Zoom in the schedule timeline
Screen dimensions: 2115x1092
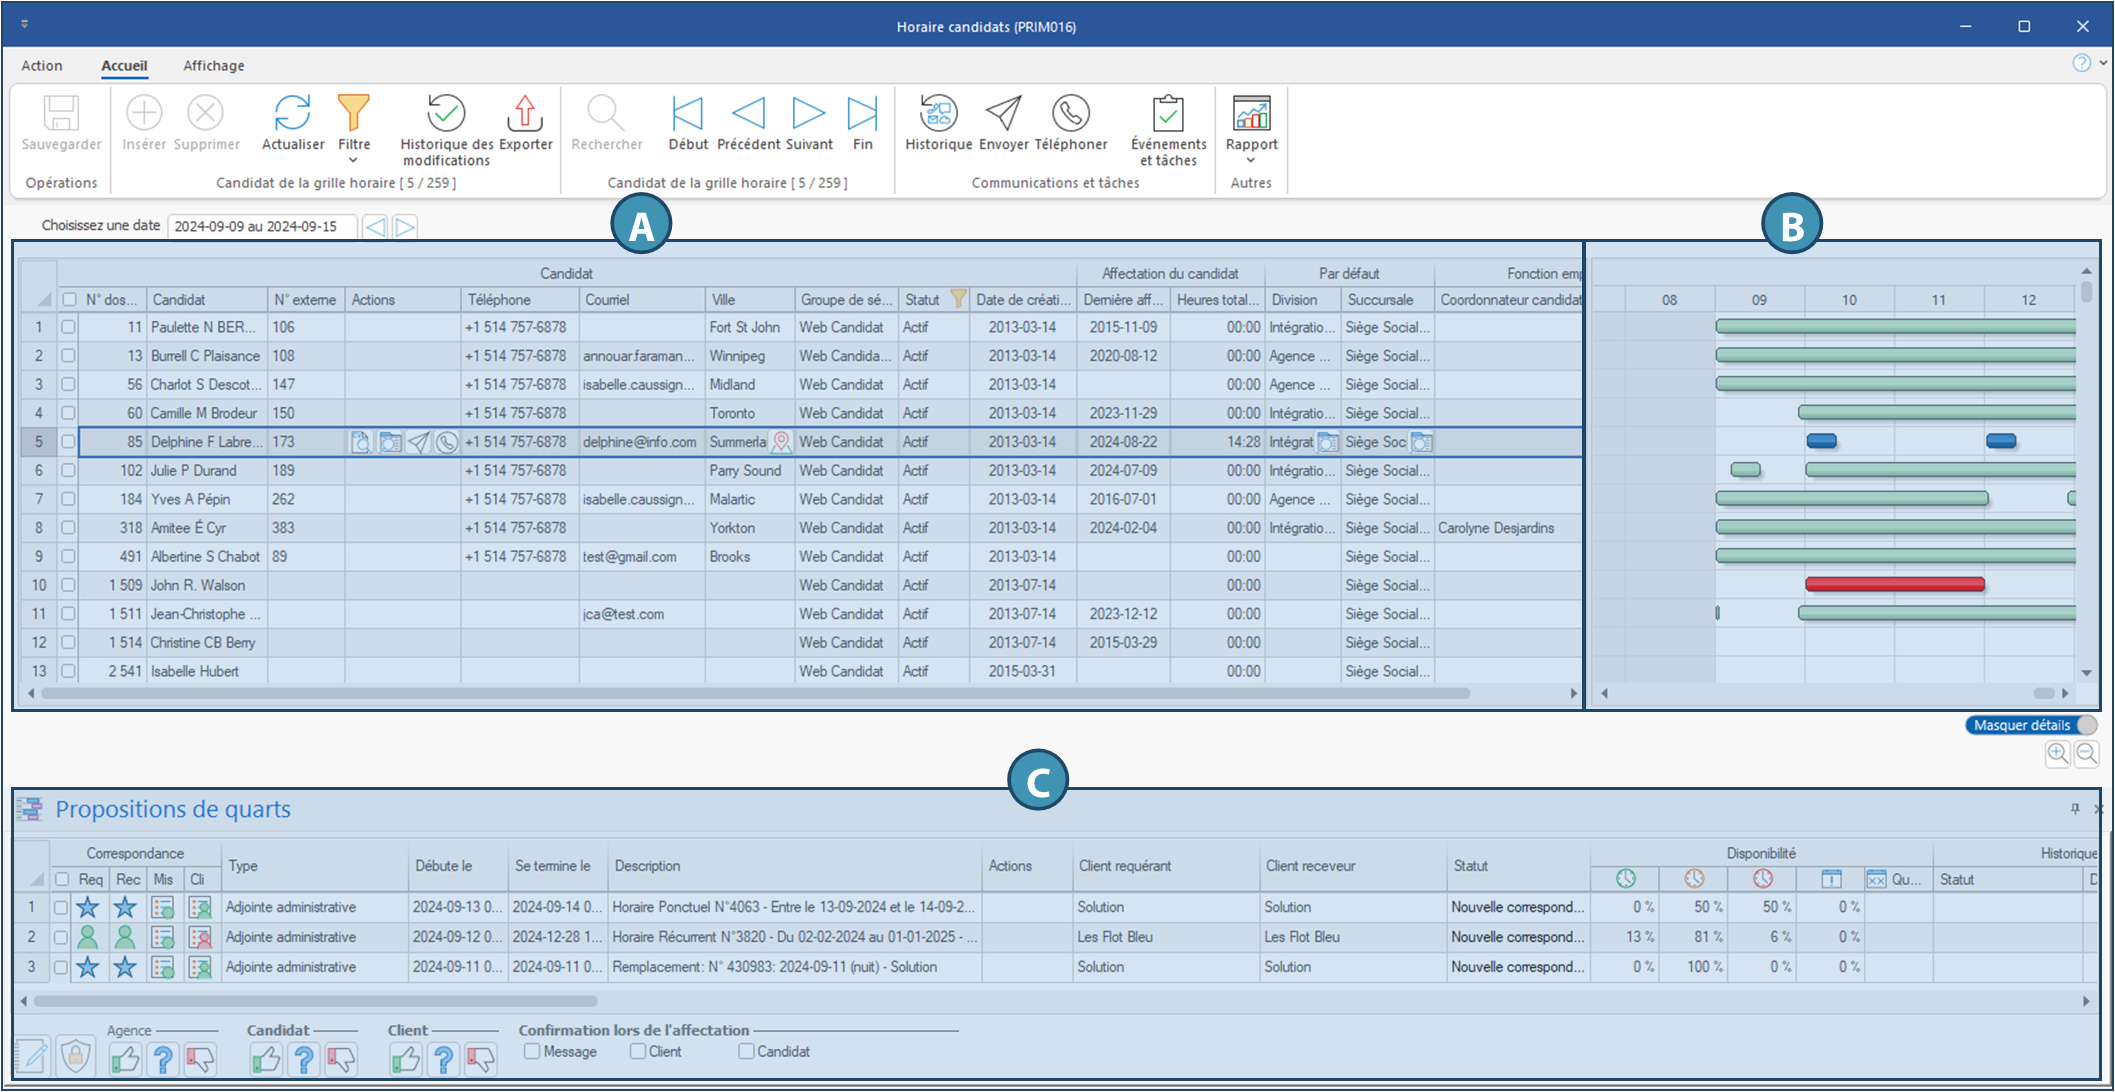coord(2057,754)
